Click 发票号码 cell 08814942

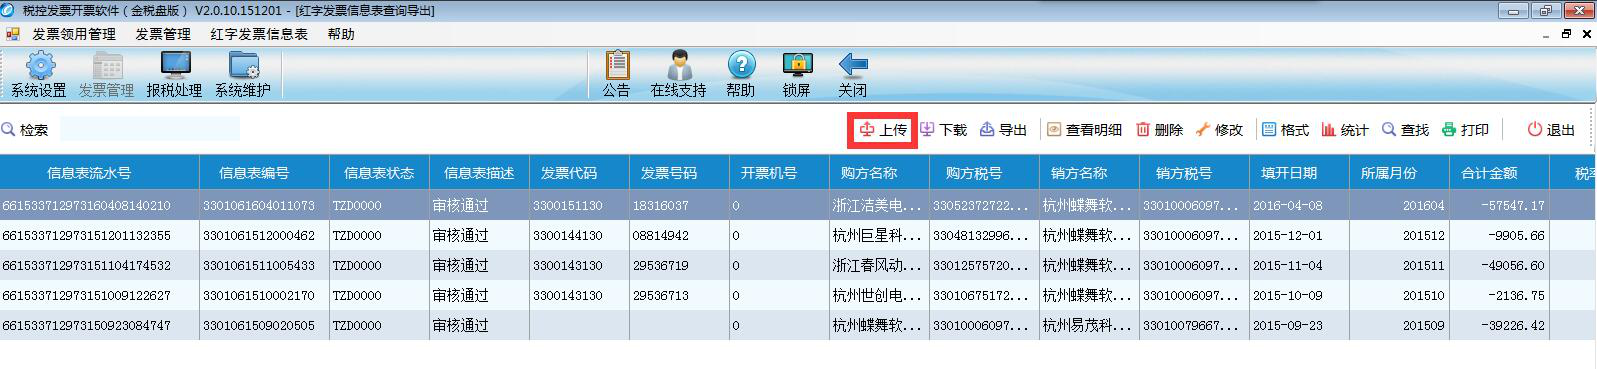point(680,235)
